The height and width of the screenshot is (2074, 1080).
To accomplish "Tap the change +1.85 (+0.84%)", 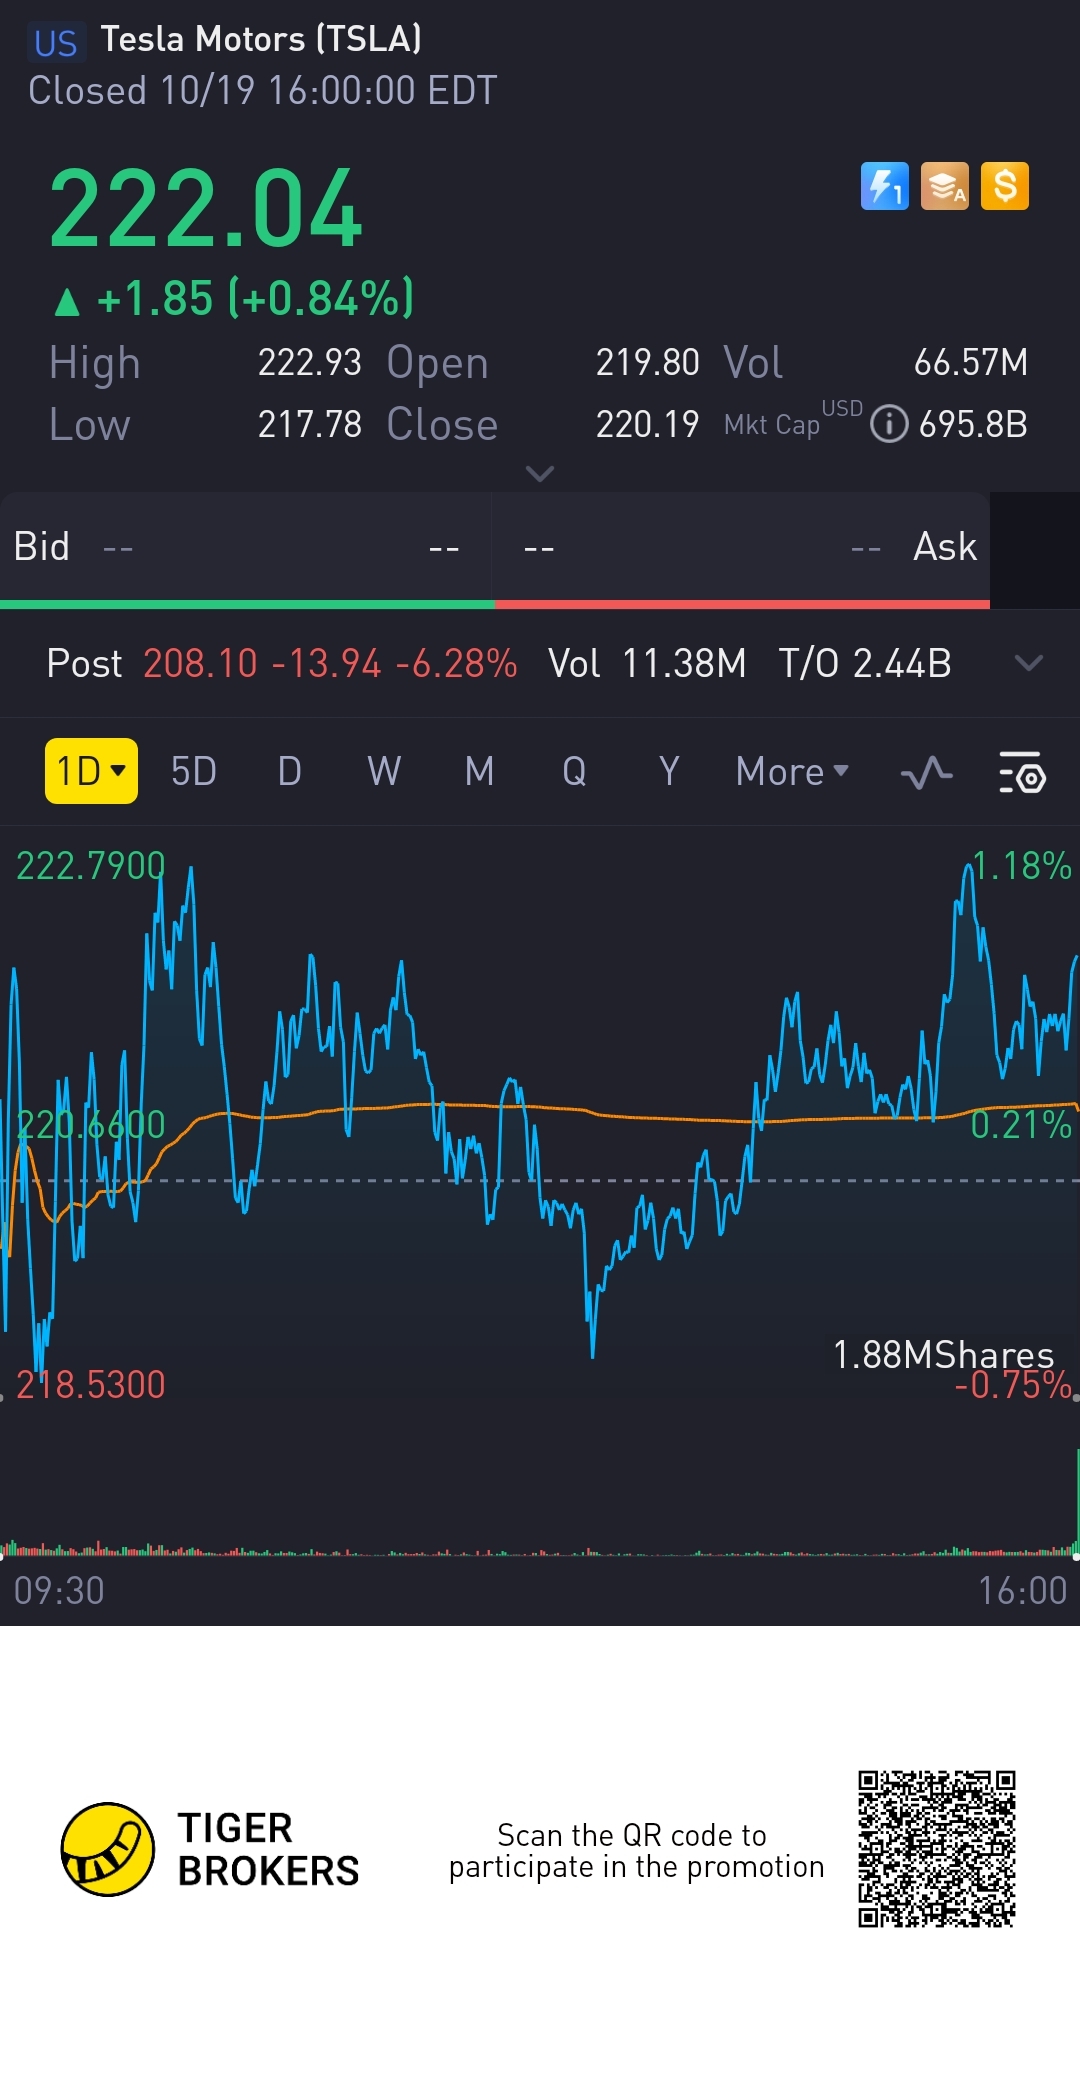I will pyautogui.click(x=234, y=298).
